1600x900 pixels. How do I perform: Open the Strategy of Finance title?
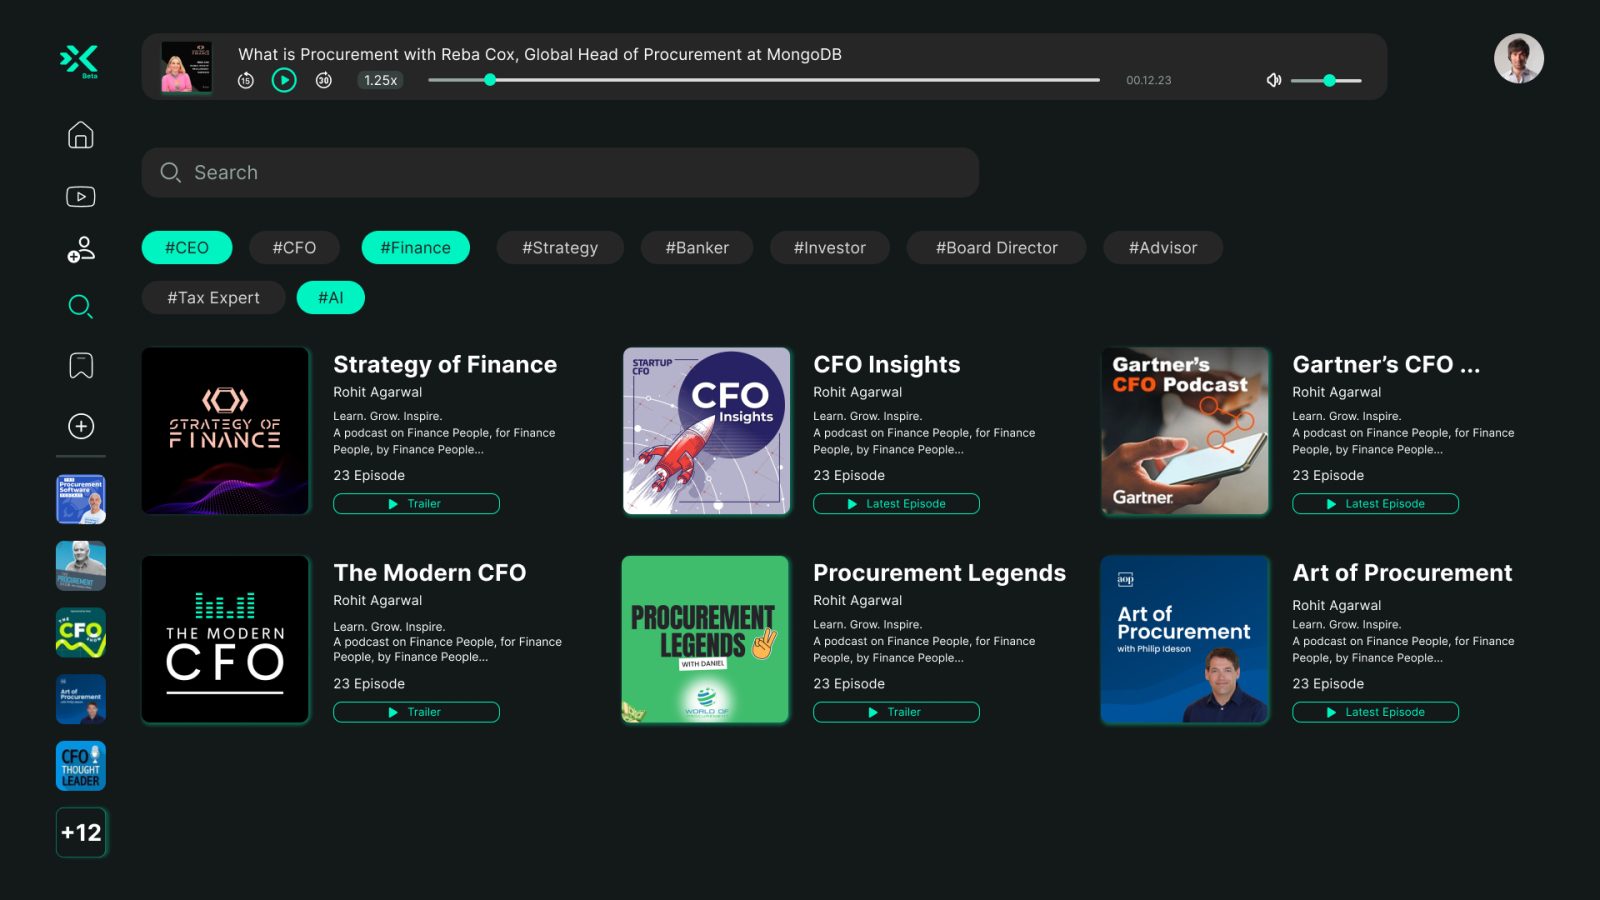[x=445, y=365]
